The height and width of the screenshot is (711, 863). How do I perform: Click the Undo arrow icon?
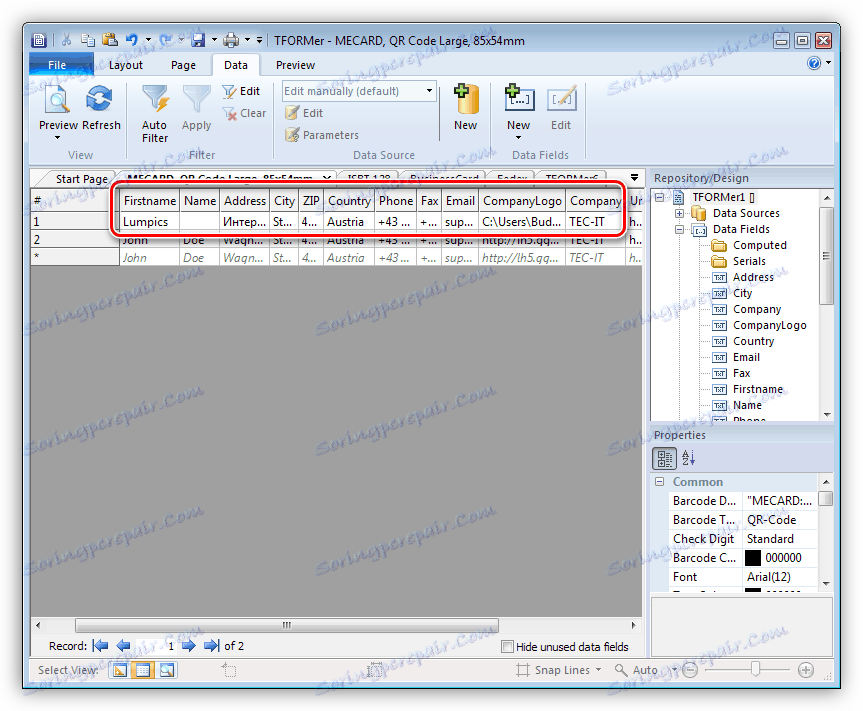(132, 40)
